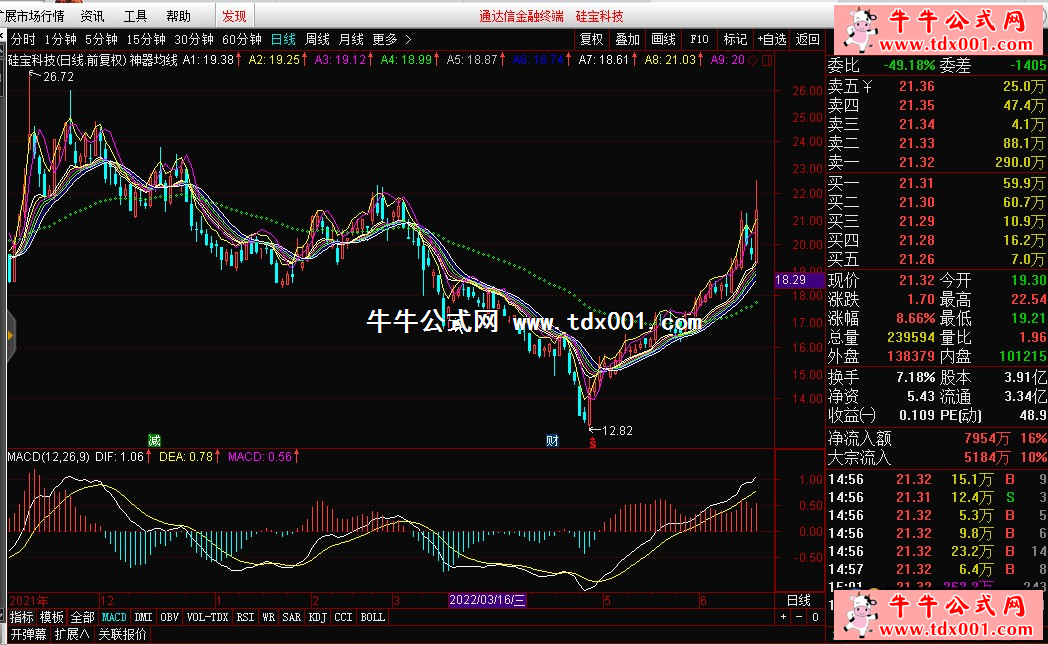This screenshot has height=645, width=1048.
Task: Click the 画线 drawing button
Action: pos(664,39)
